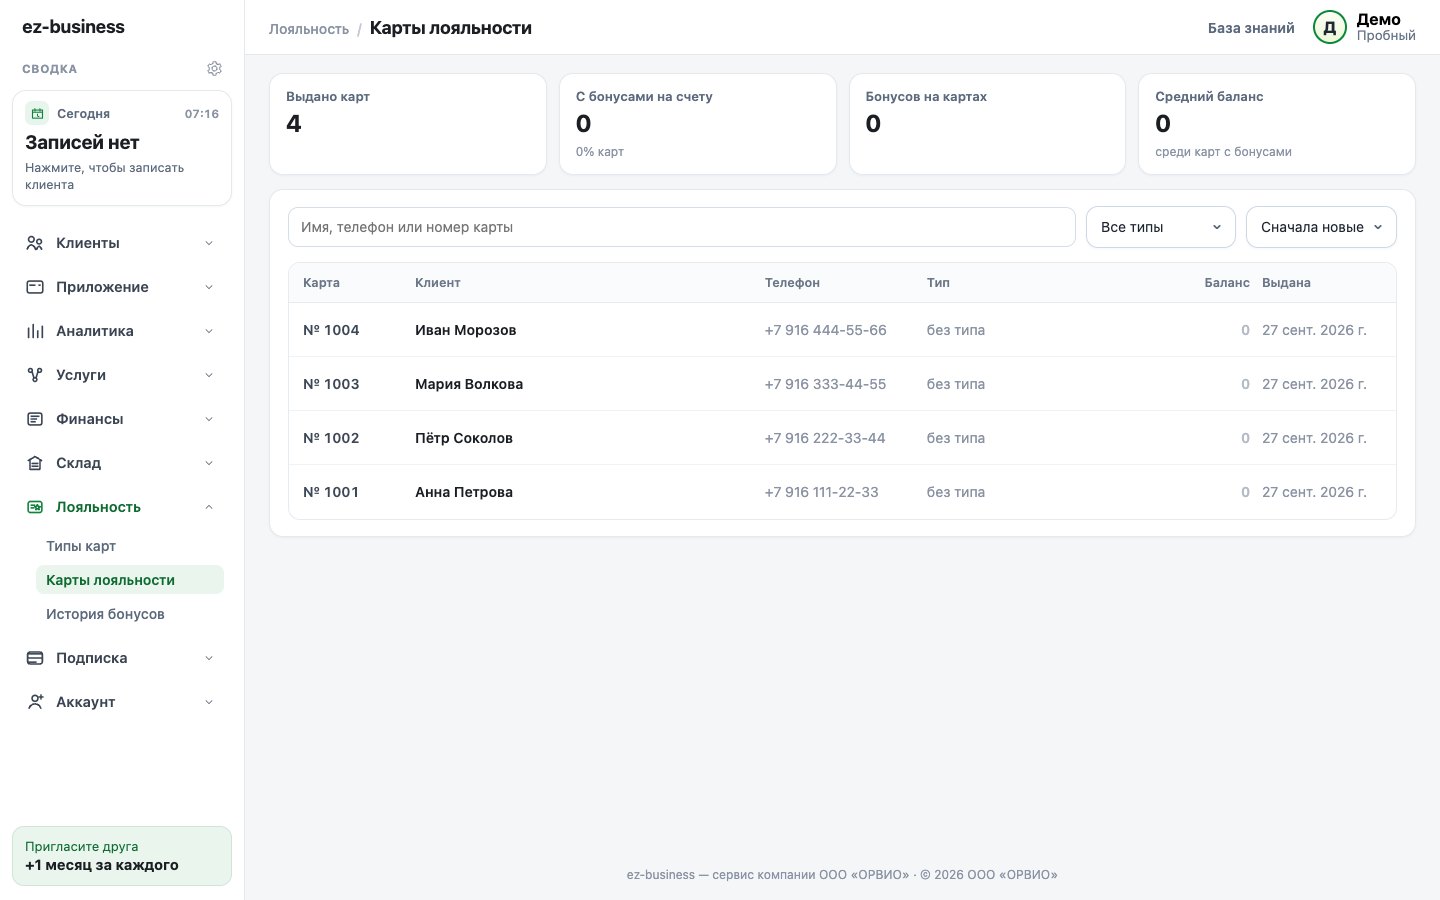
Task: Click the Пригласите друга banner
Action: coord(122,856)
